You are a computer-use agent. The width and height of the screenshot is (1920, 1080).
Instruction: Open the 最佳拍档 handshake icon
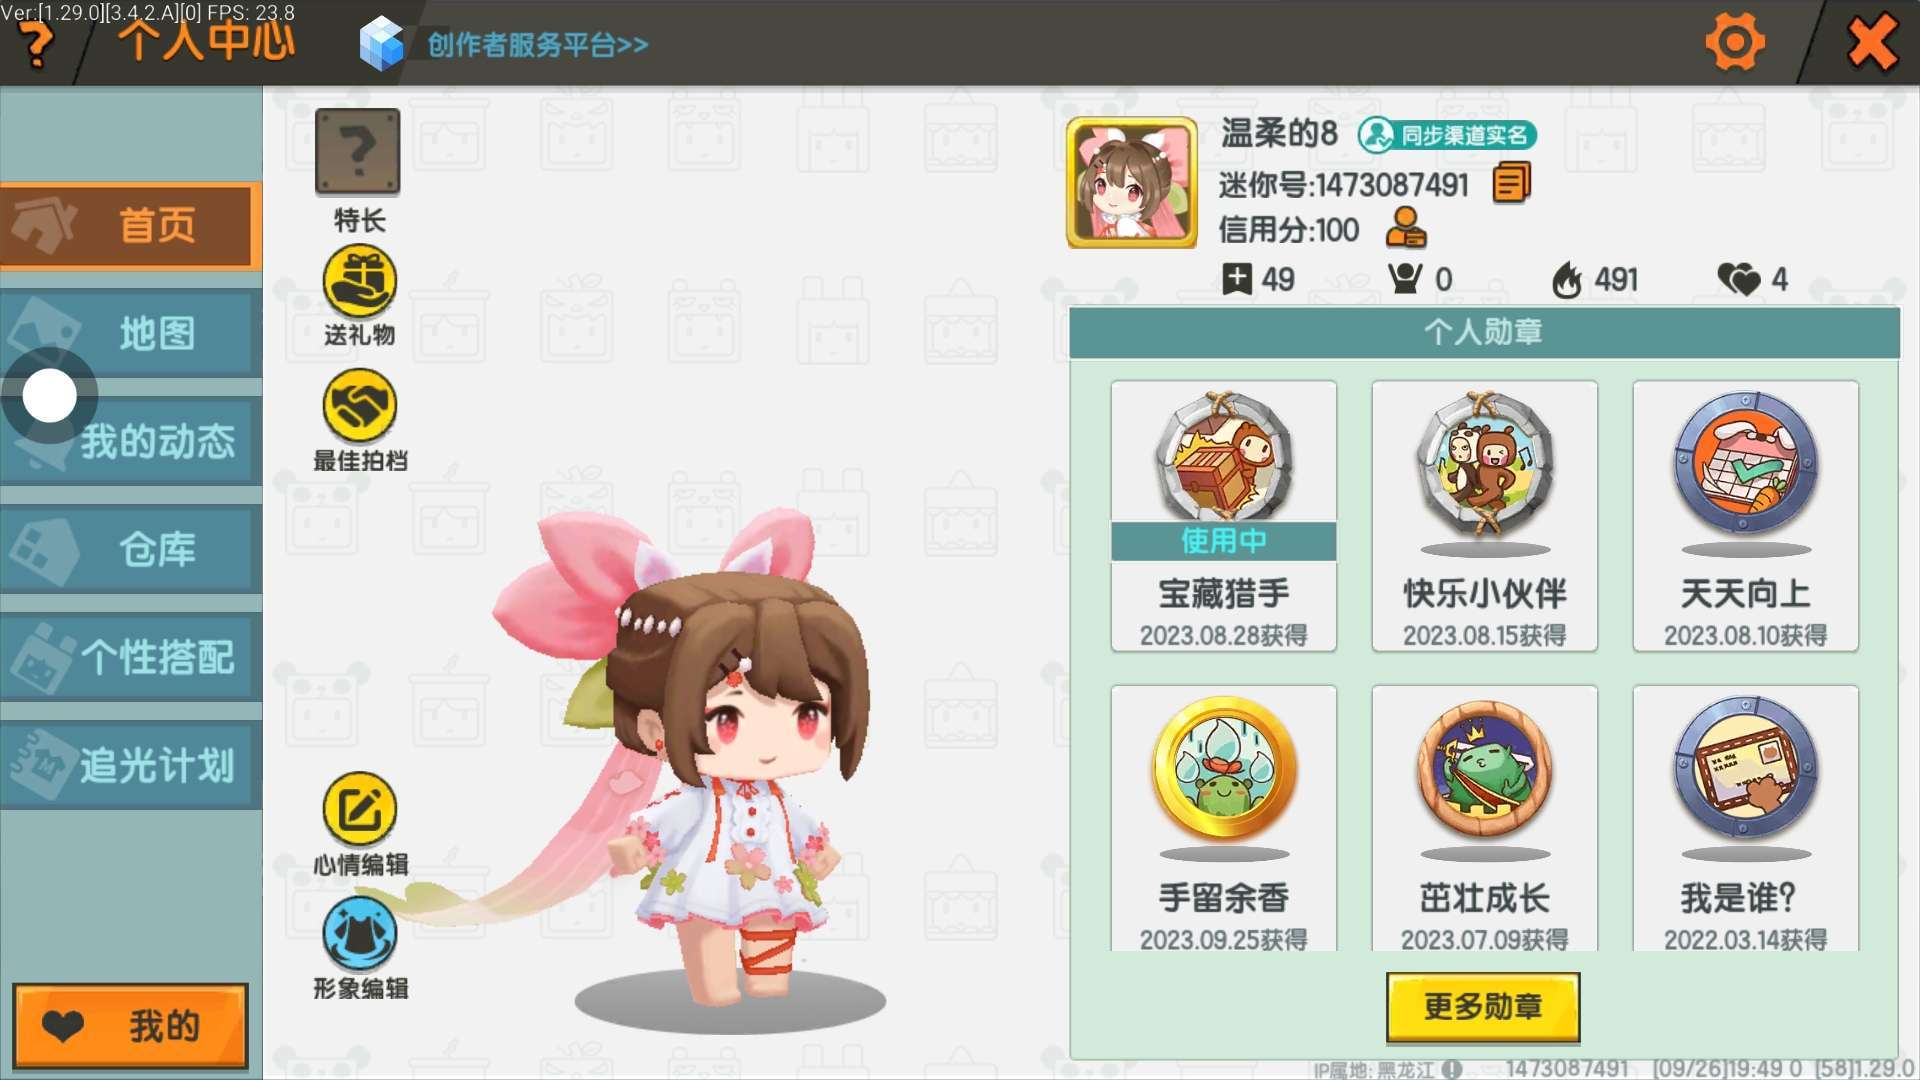pyautogui.click(x=359, y=405)
